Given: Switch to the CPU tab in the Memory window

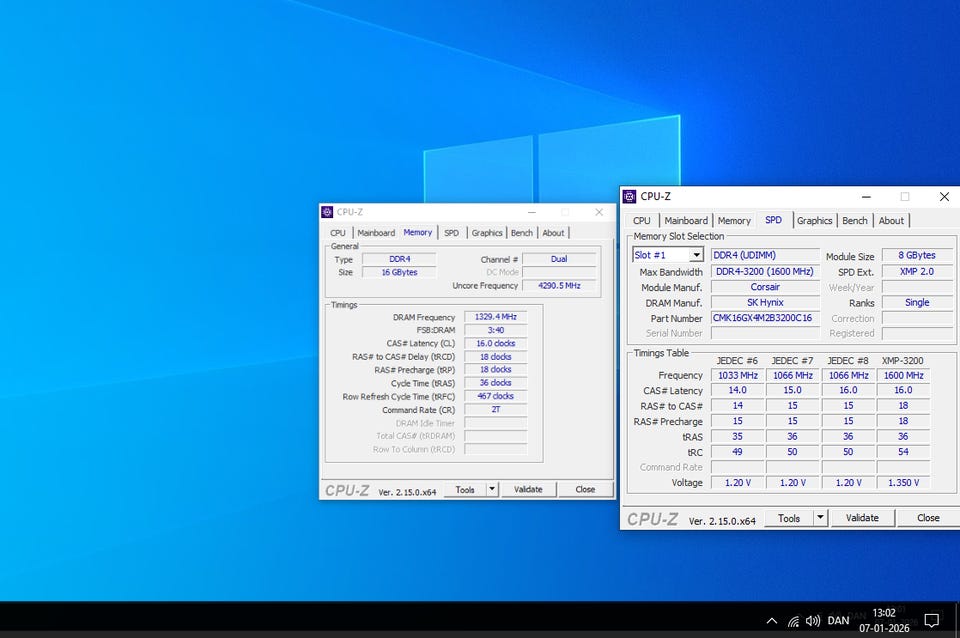Looking at the screenshot, I should click(x=338, y=233).
